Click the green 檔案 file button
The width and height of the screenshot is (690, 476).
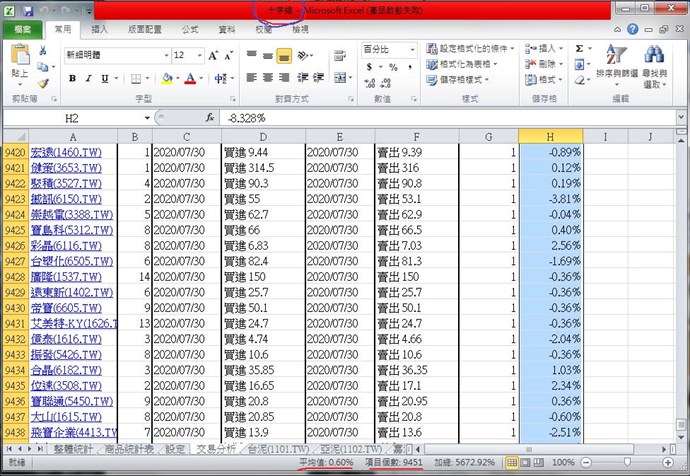pos(21,30)
